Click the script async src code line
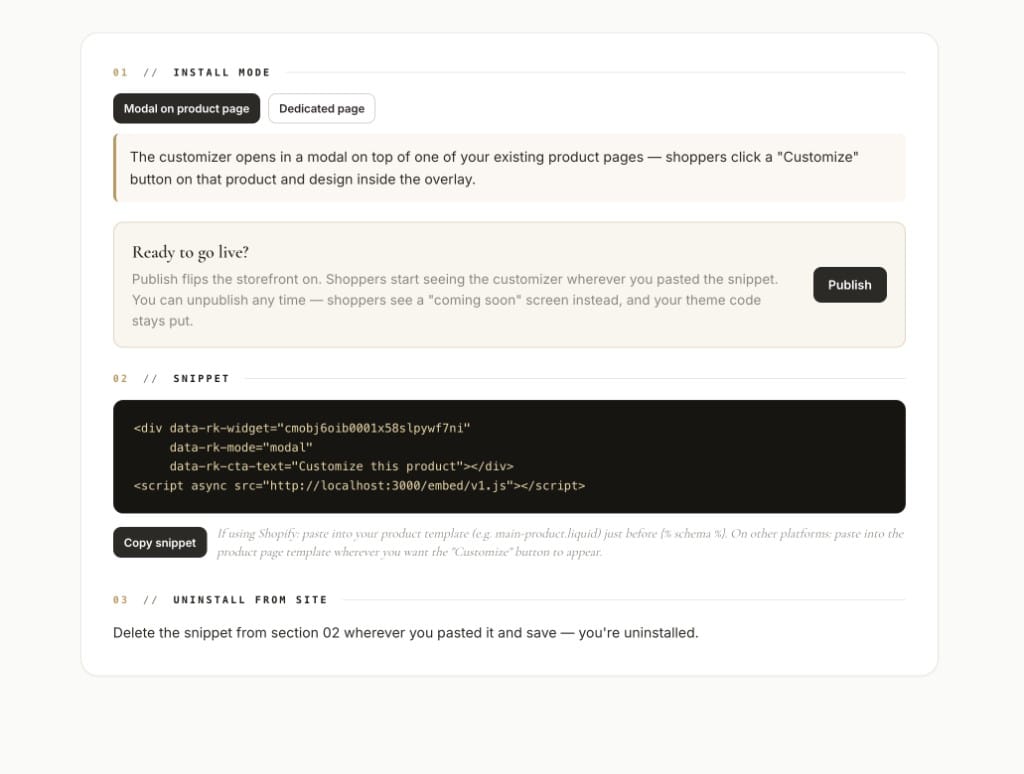This screenshot has width=1024, height=774. (x=359, y=486)
